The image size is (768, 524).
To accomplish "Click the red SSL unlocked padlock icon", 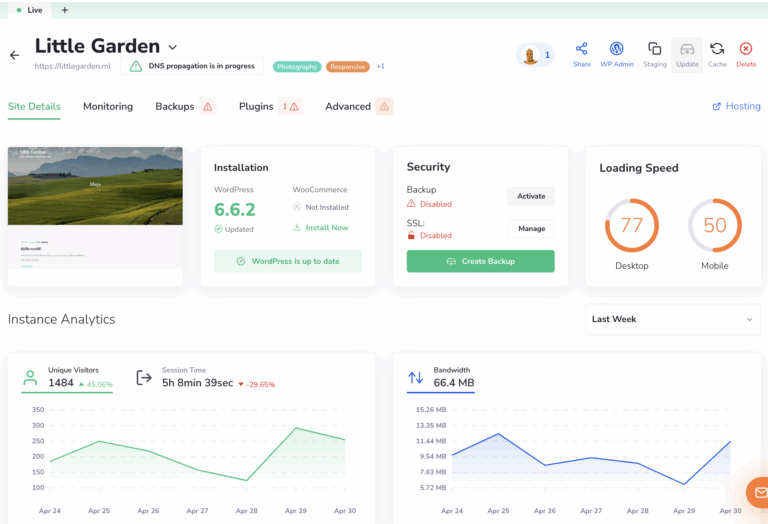I will (x=411, y=236).
